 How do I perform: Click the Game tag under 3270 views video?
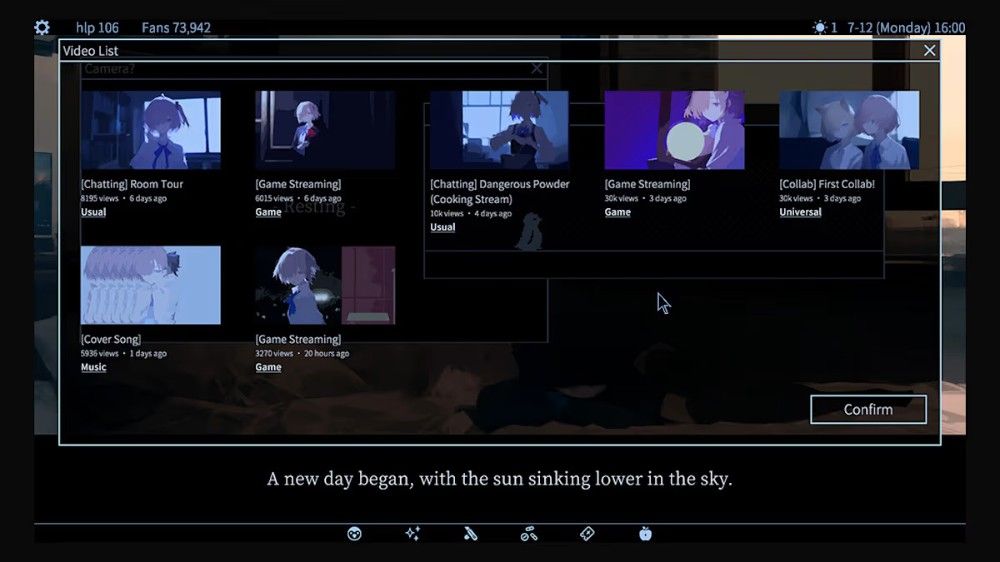pos(268,367)
